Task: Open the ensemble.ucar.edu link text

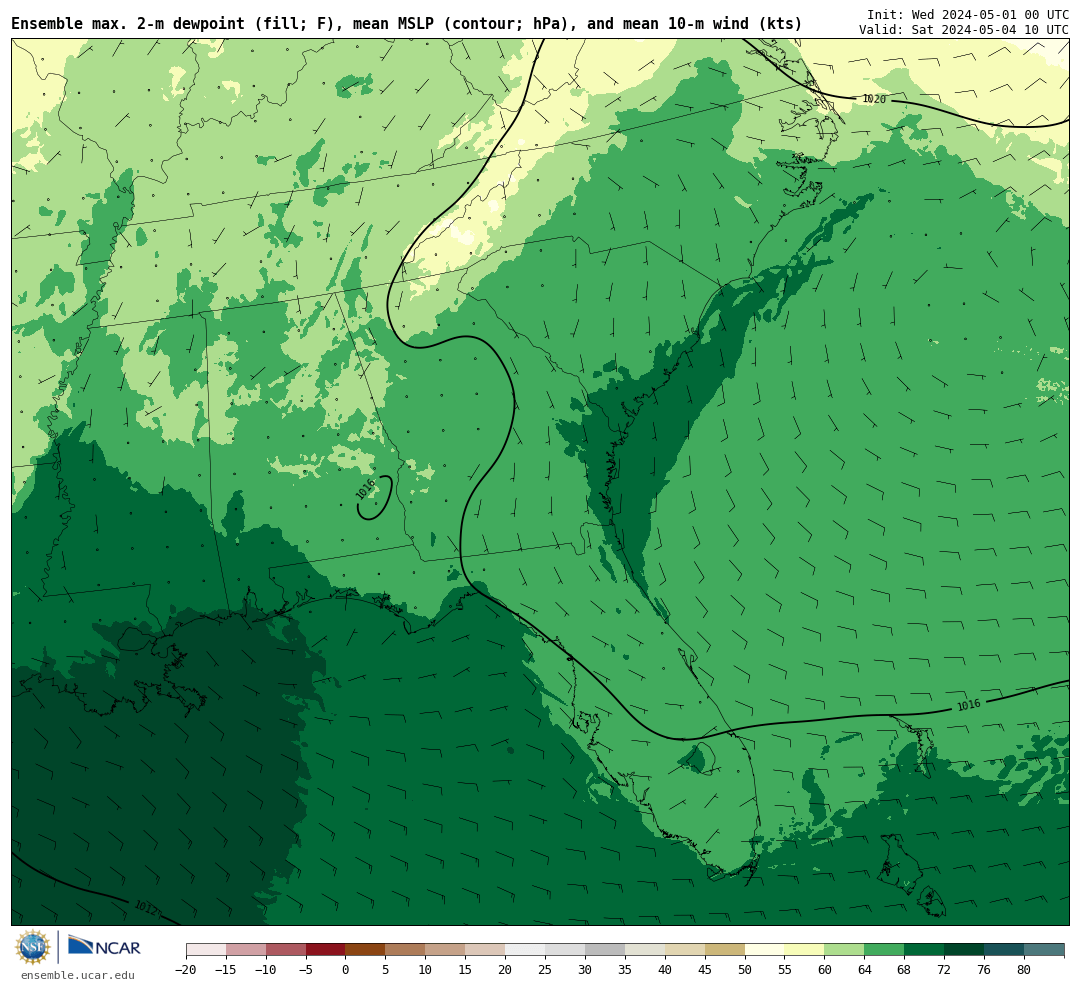Action: (78, 975)
